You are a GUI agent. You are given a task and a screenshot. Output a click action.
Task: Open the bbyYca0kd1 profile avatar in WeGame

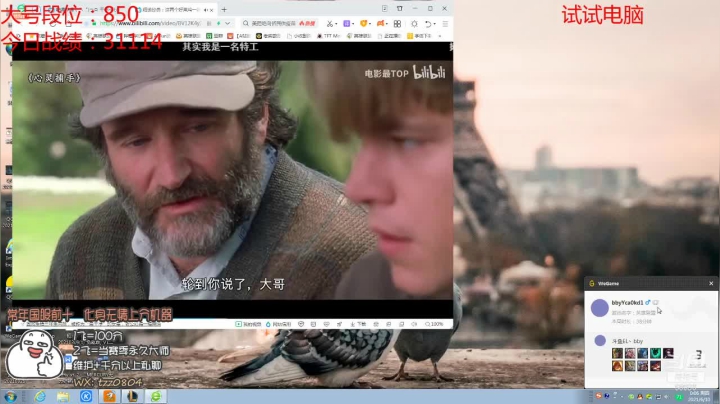pos(599,308)
